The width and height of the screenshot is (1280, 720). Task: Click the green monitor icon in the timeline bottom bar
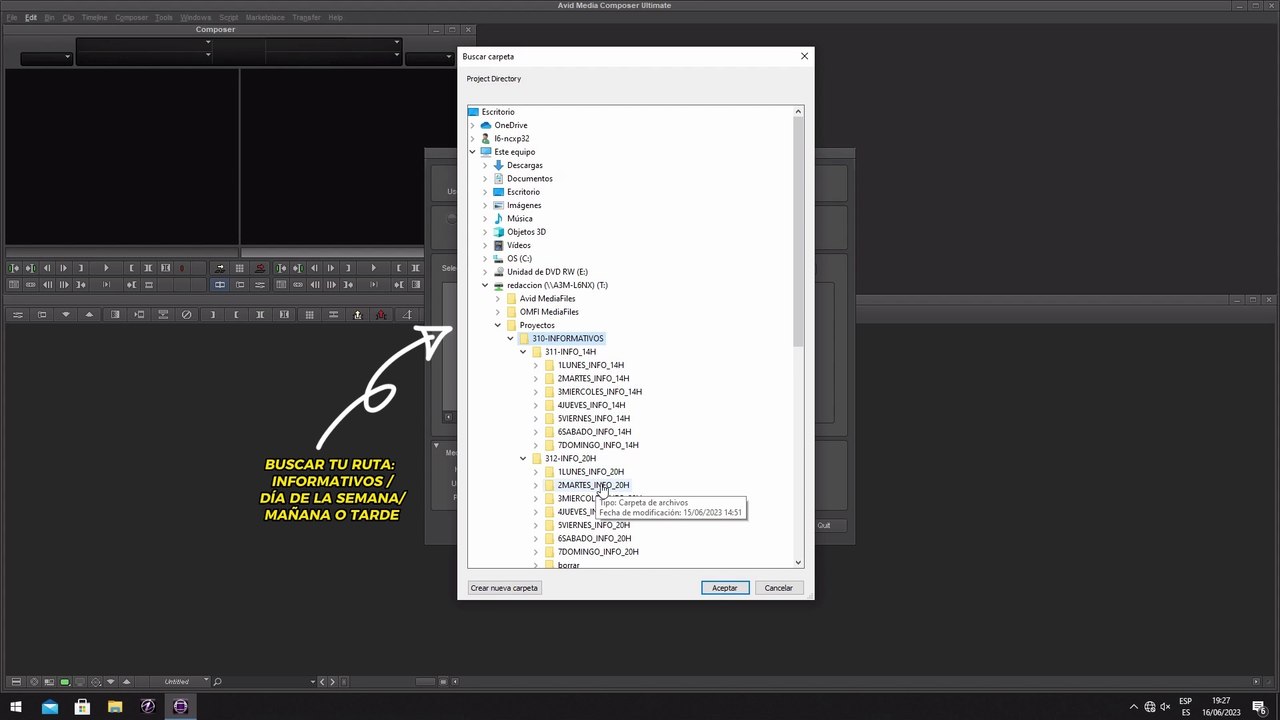(65, 682)
